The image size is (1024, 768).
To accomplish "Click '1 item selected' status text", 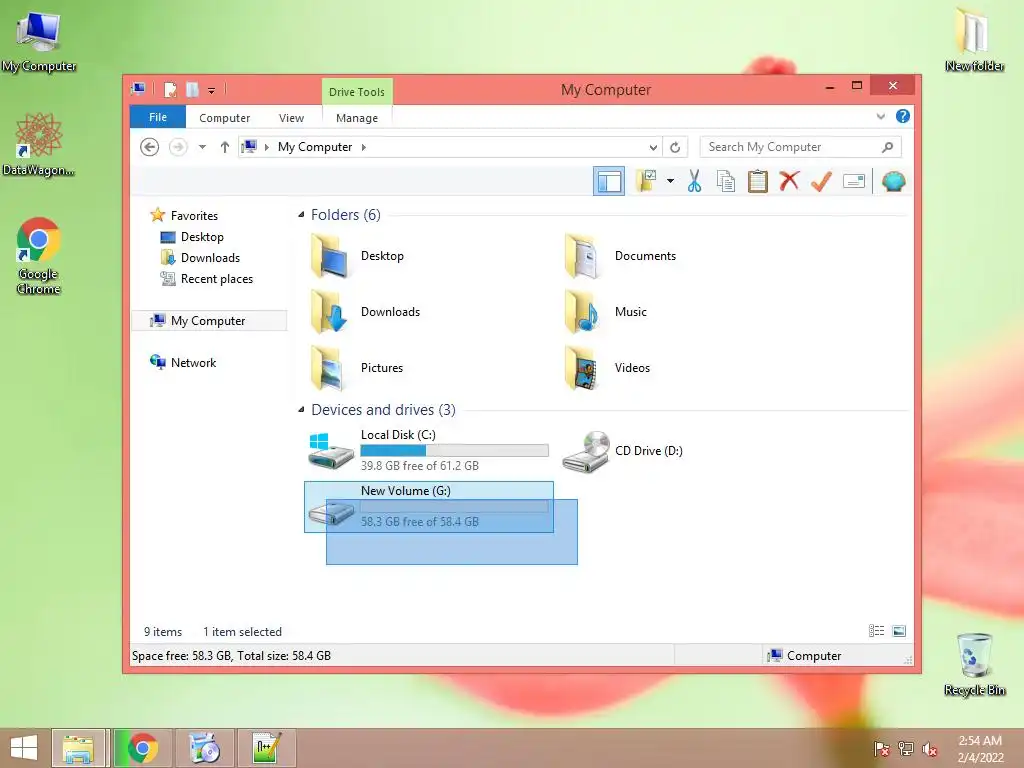I will coord(242,632).
